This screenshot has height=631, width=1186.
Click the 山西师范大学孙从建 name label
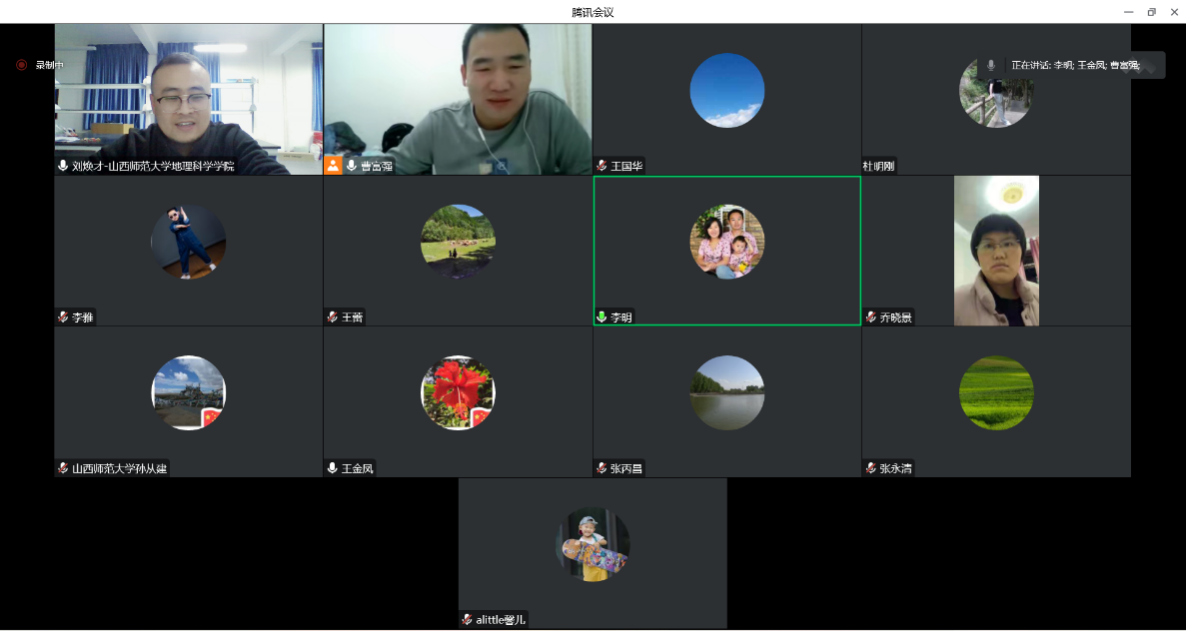[119, 468]
